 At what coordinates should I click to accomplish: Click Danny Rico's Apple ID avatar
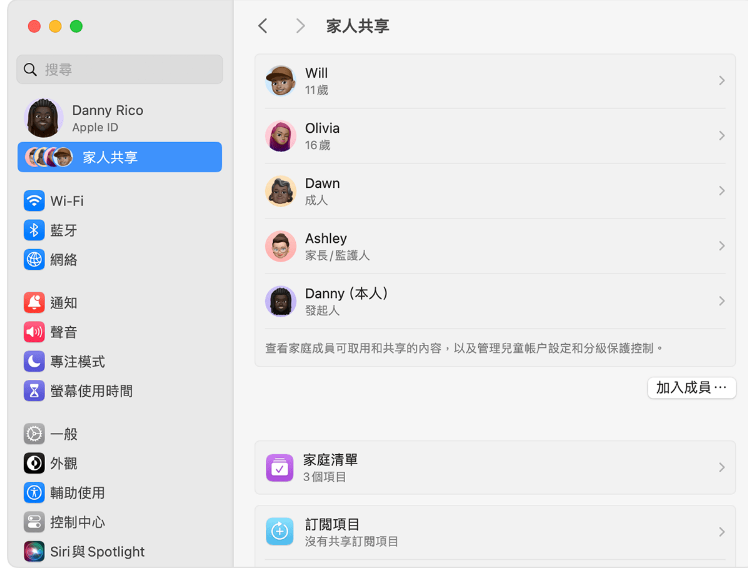pos(43,118)
